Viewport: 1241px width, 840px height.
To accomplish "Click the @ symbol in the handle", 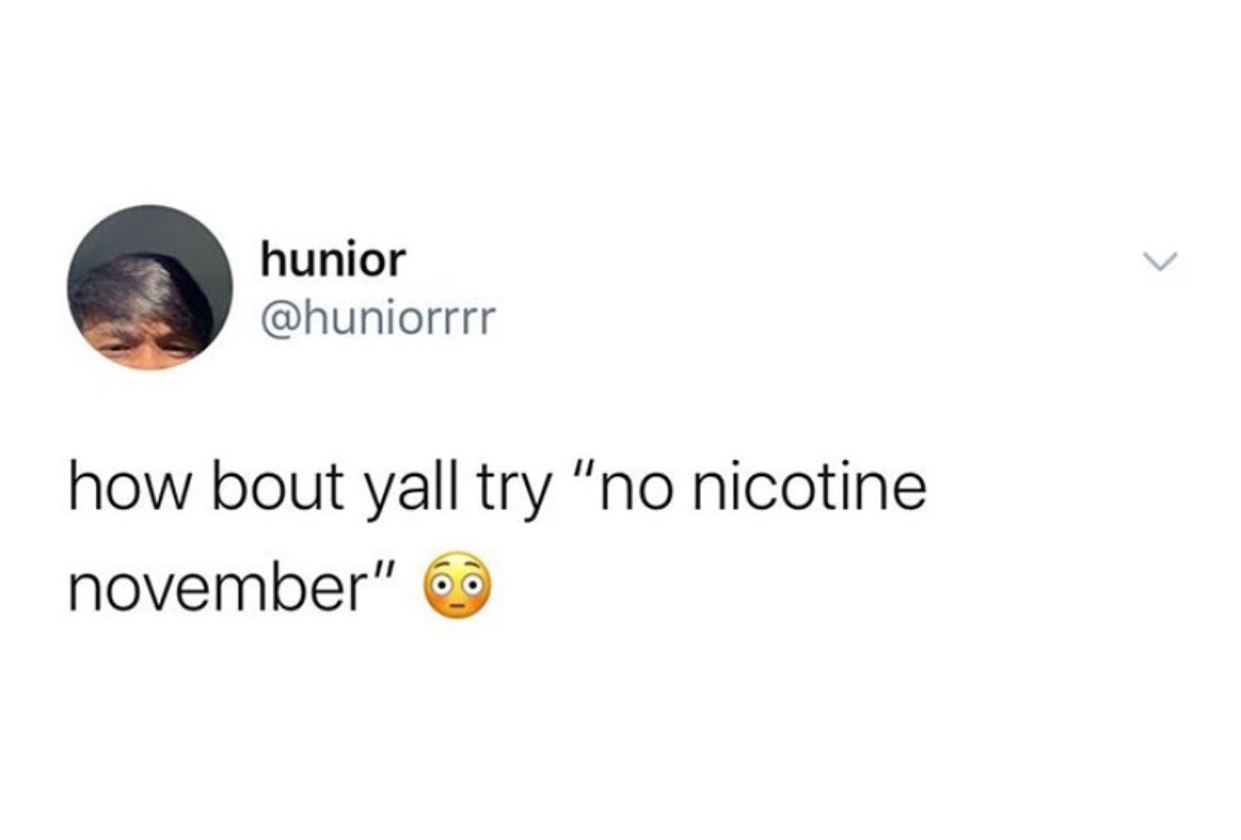I will click(279, 321).
